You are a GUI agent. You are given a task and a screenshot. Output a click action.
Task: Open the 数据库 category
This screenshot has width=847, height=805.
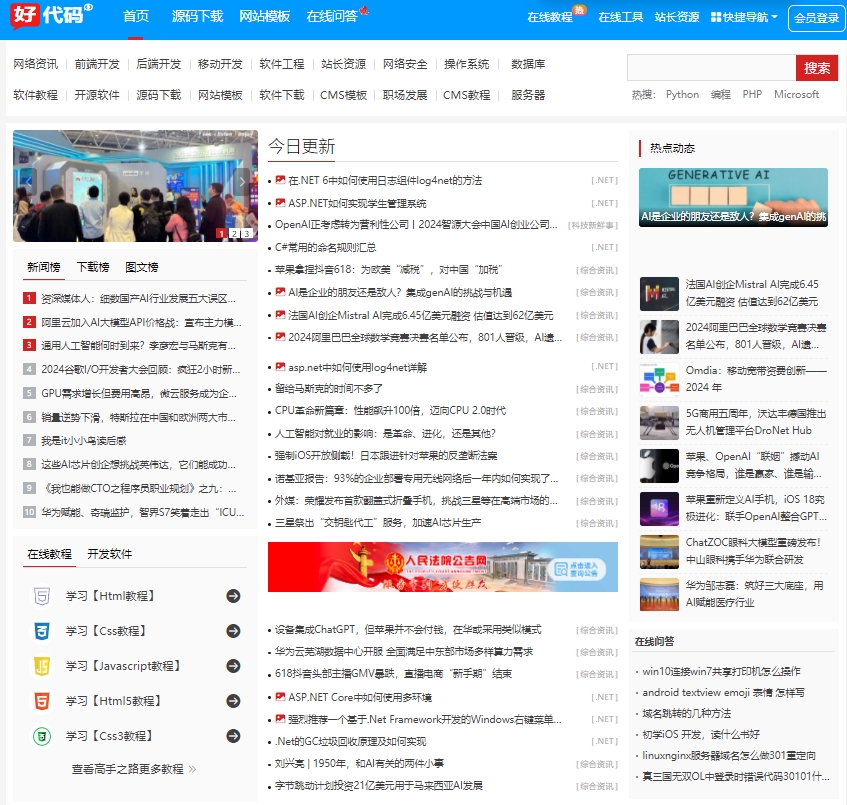[528, 64]
